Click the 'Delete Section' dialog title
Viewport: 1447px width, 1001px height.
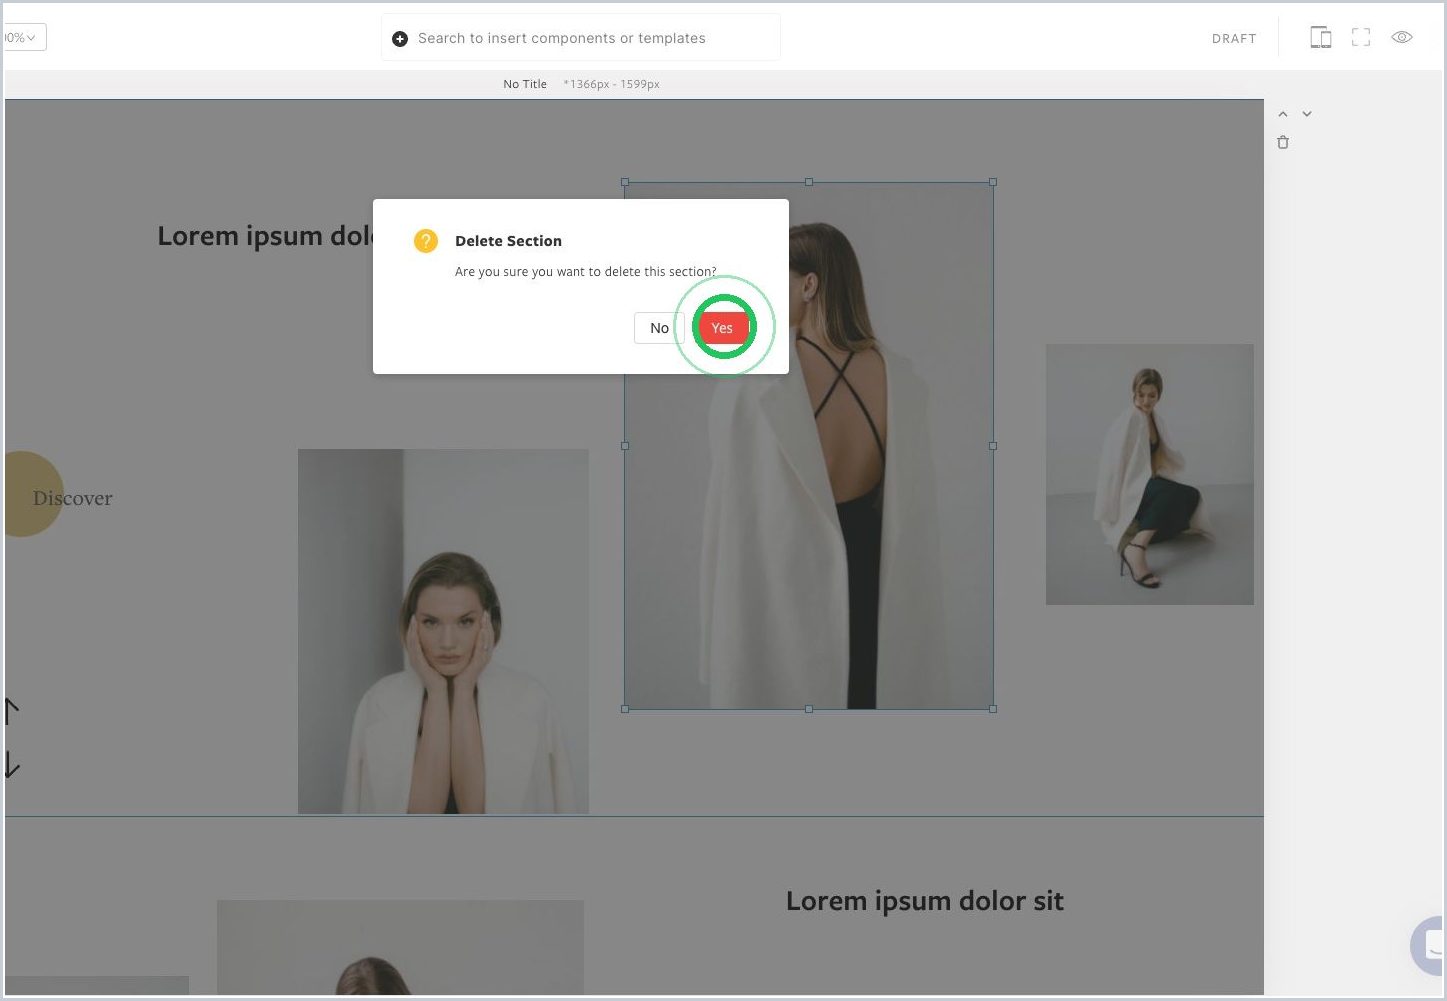(508, 241)
